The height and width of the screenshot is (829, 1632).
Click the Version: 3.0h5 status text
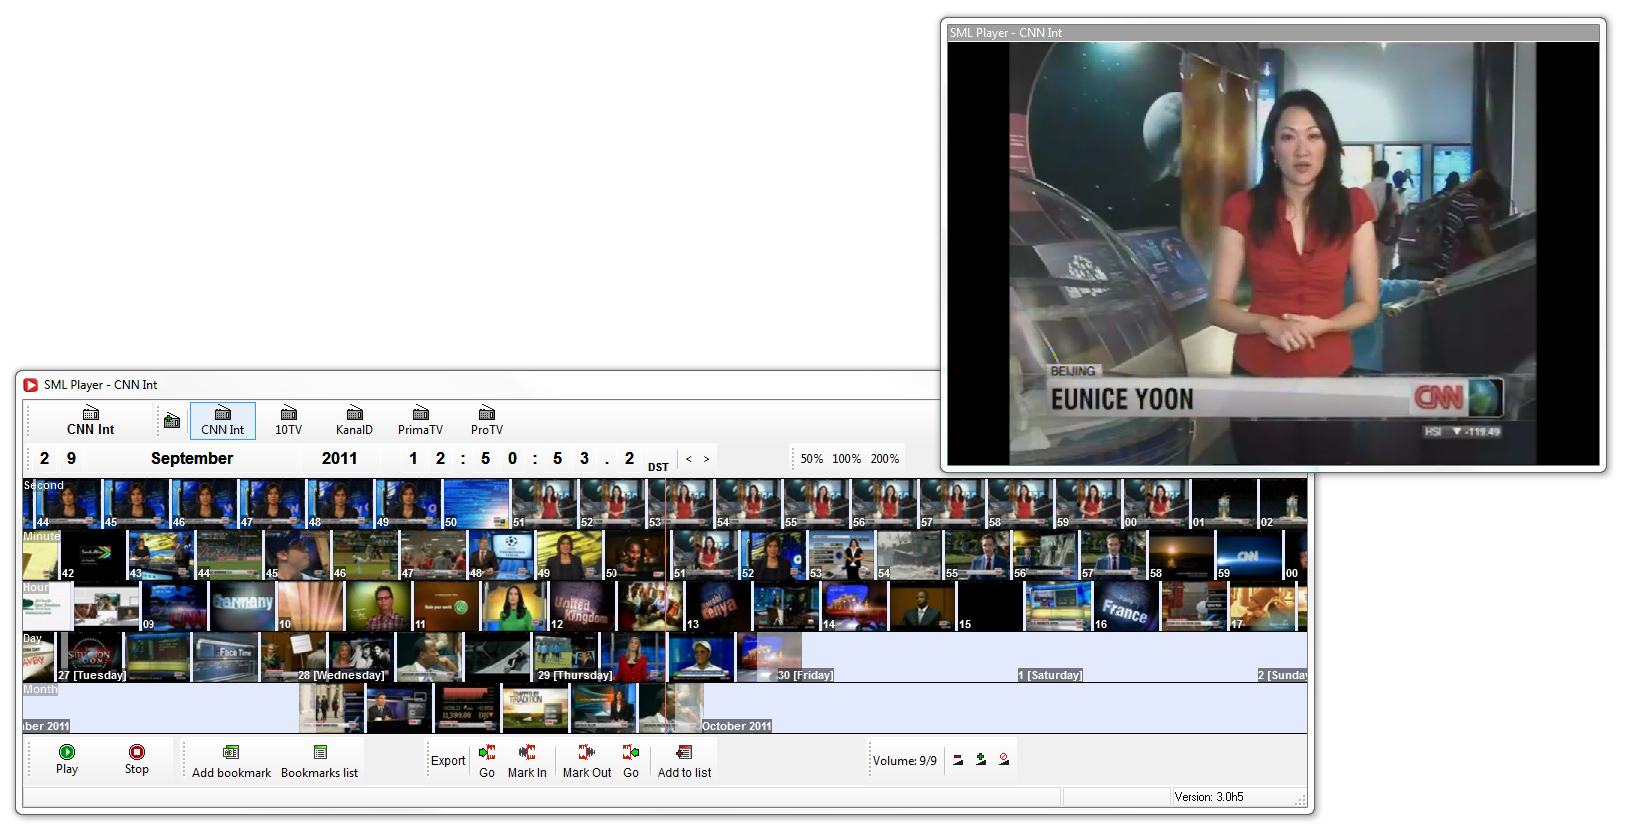coord(1209,797)
